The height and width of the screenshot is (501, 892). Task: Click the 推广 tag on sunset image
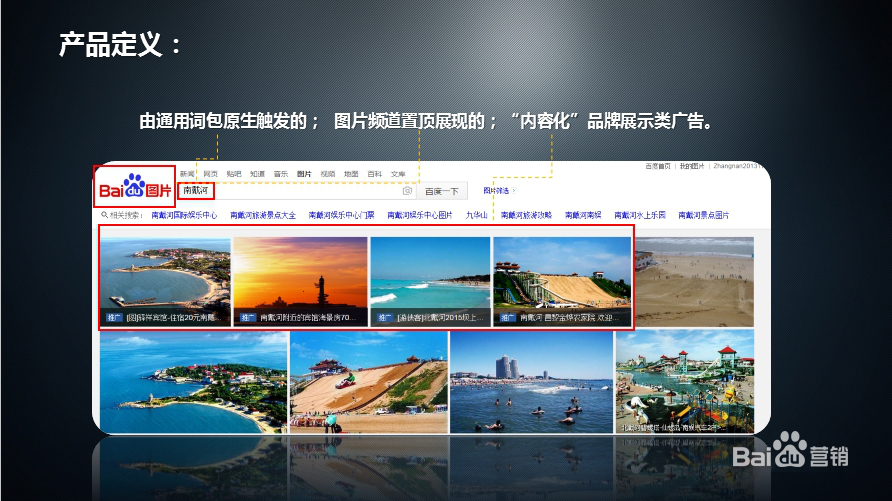(x=247, y=318)
